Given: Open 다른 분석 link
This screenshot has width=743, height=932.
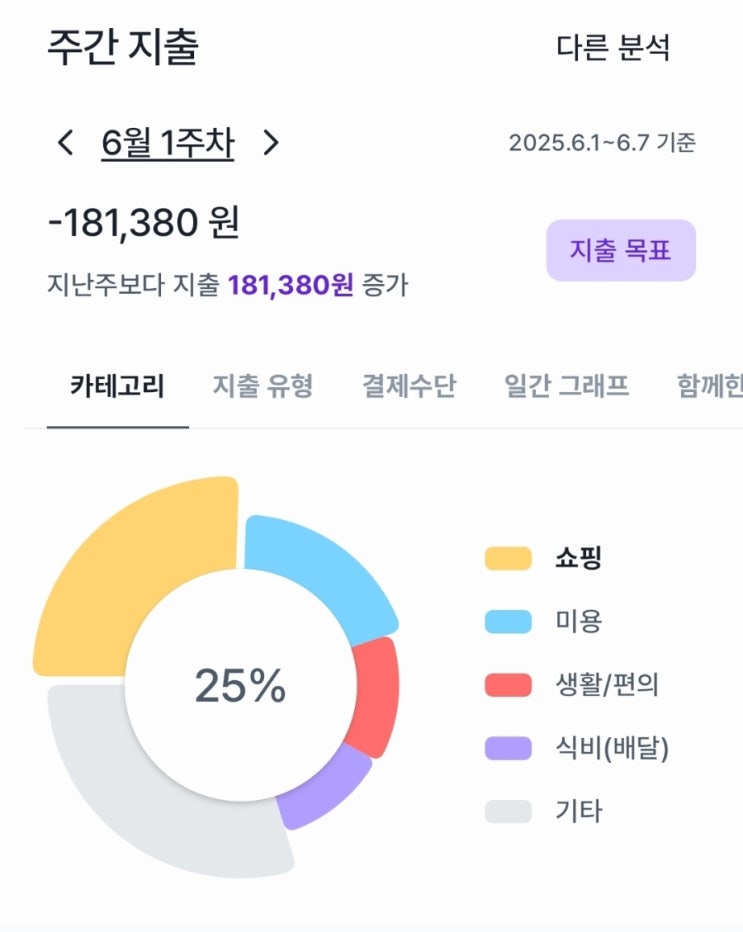Looking at the screenshot, I should pos(612,48).
